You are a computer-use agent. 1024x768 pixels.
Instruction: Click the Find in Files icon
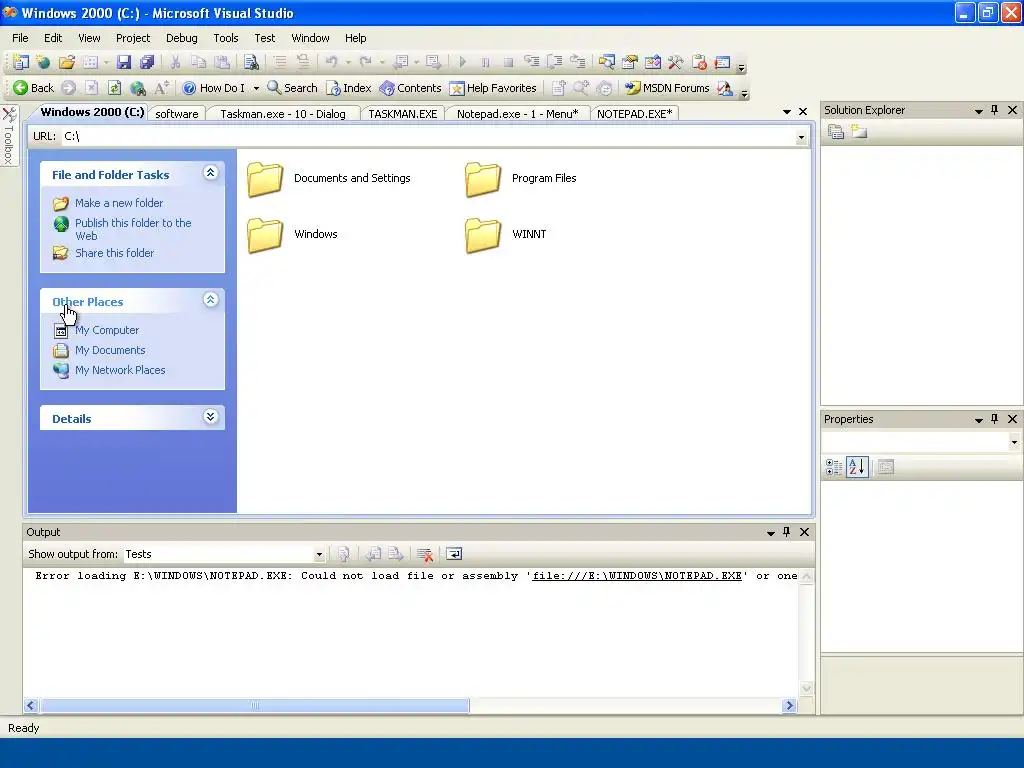(x=251, y=62)
